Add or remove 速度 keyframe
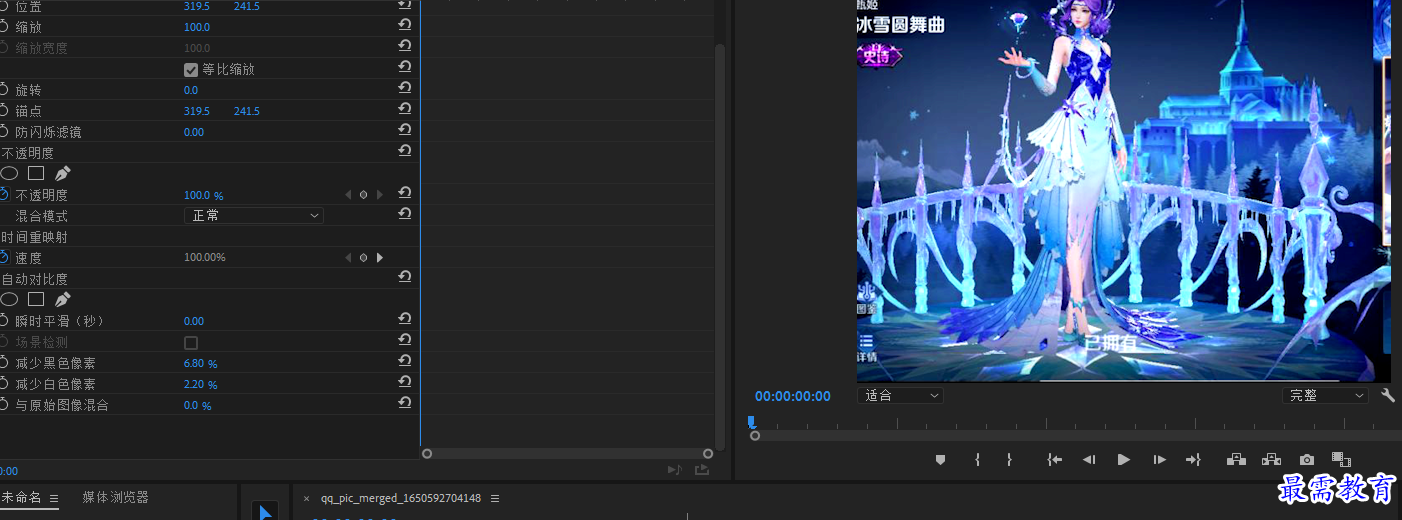1402x520 pixels. coord(363,258)
